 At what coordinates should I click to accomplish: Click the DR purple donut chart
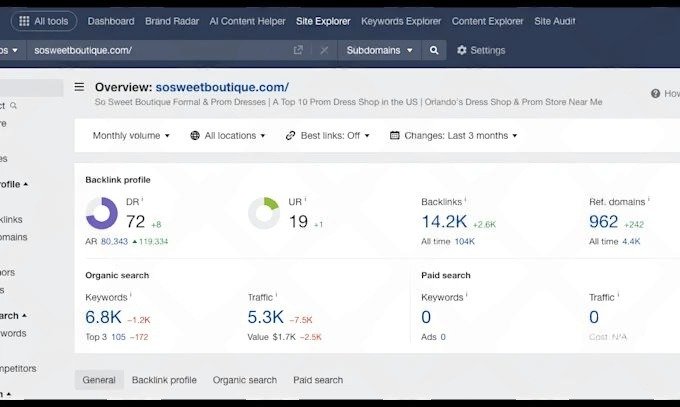pos(102,212)
